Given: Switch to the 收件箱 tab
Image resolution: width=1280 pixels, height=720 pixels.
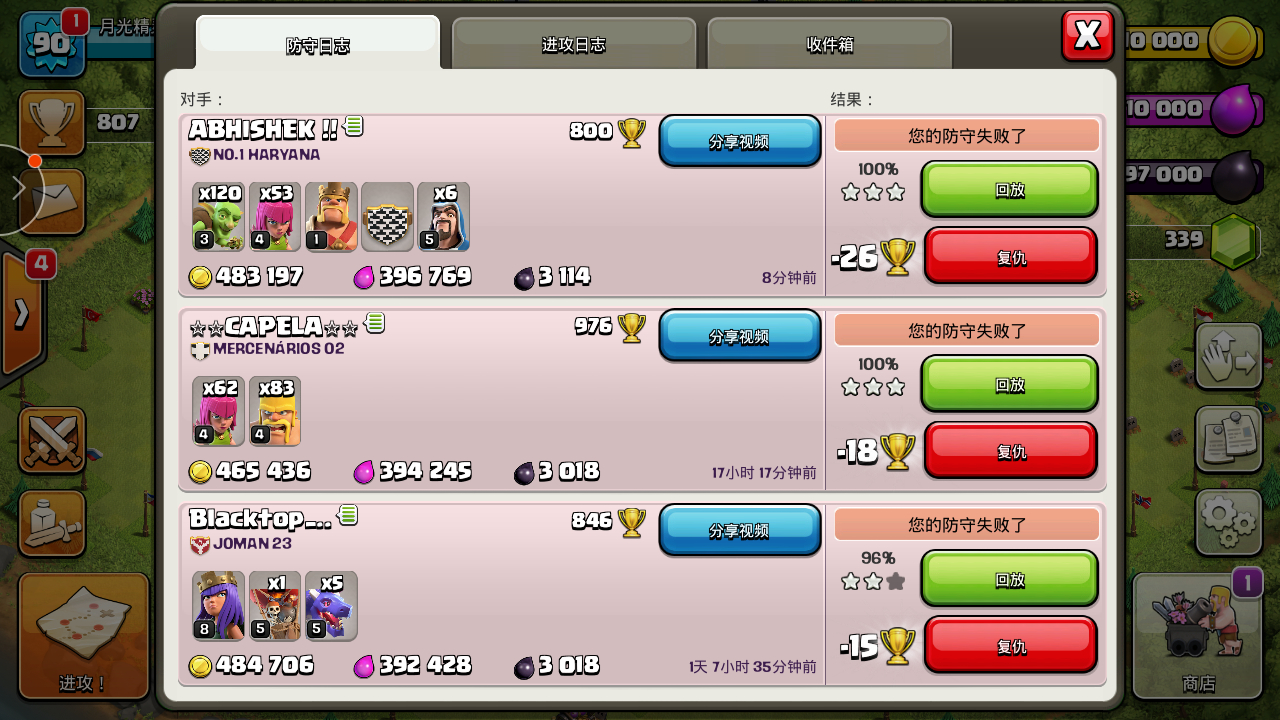Looking at the screenshot, I should (830, 44).
